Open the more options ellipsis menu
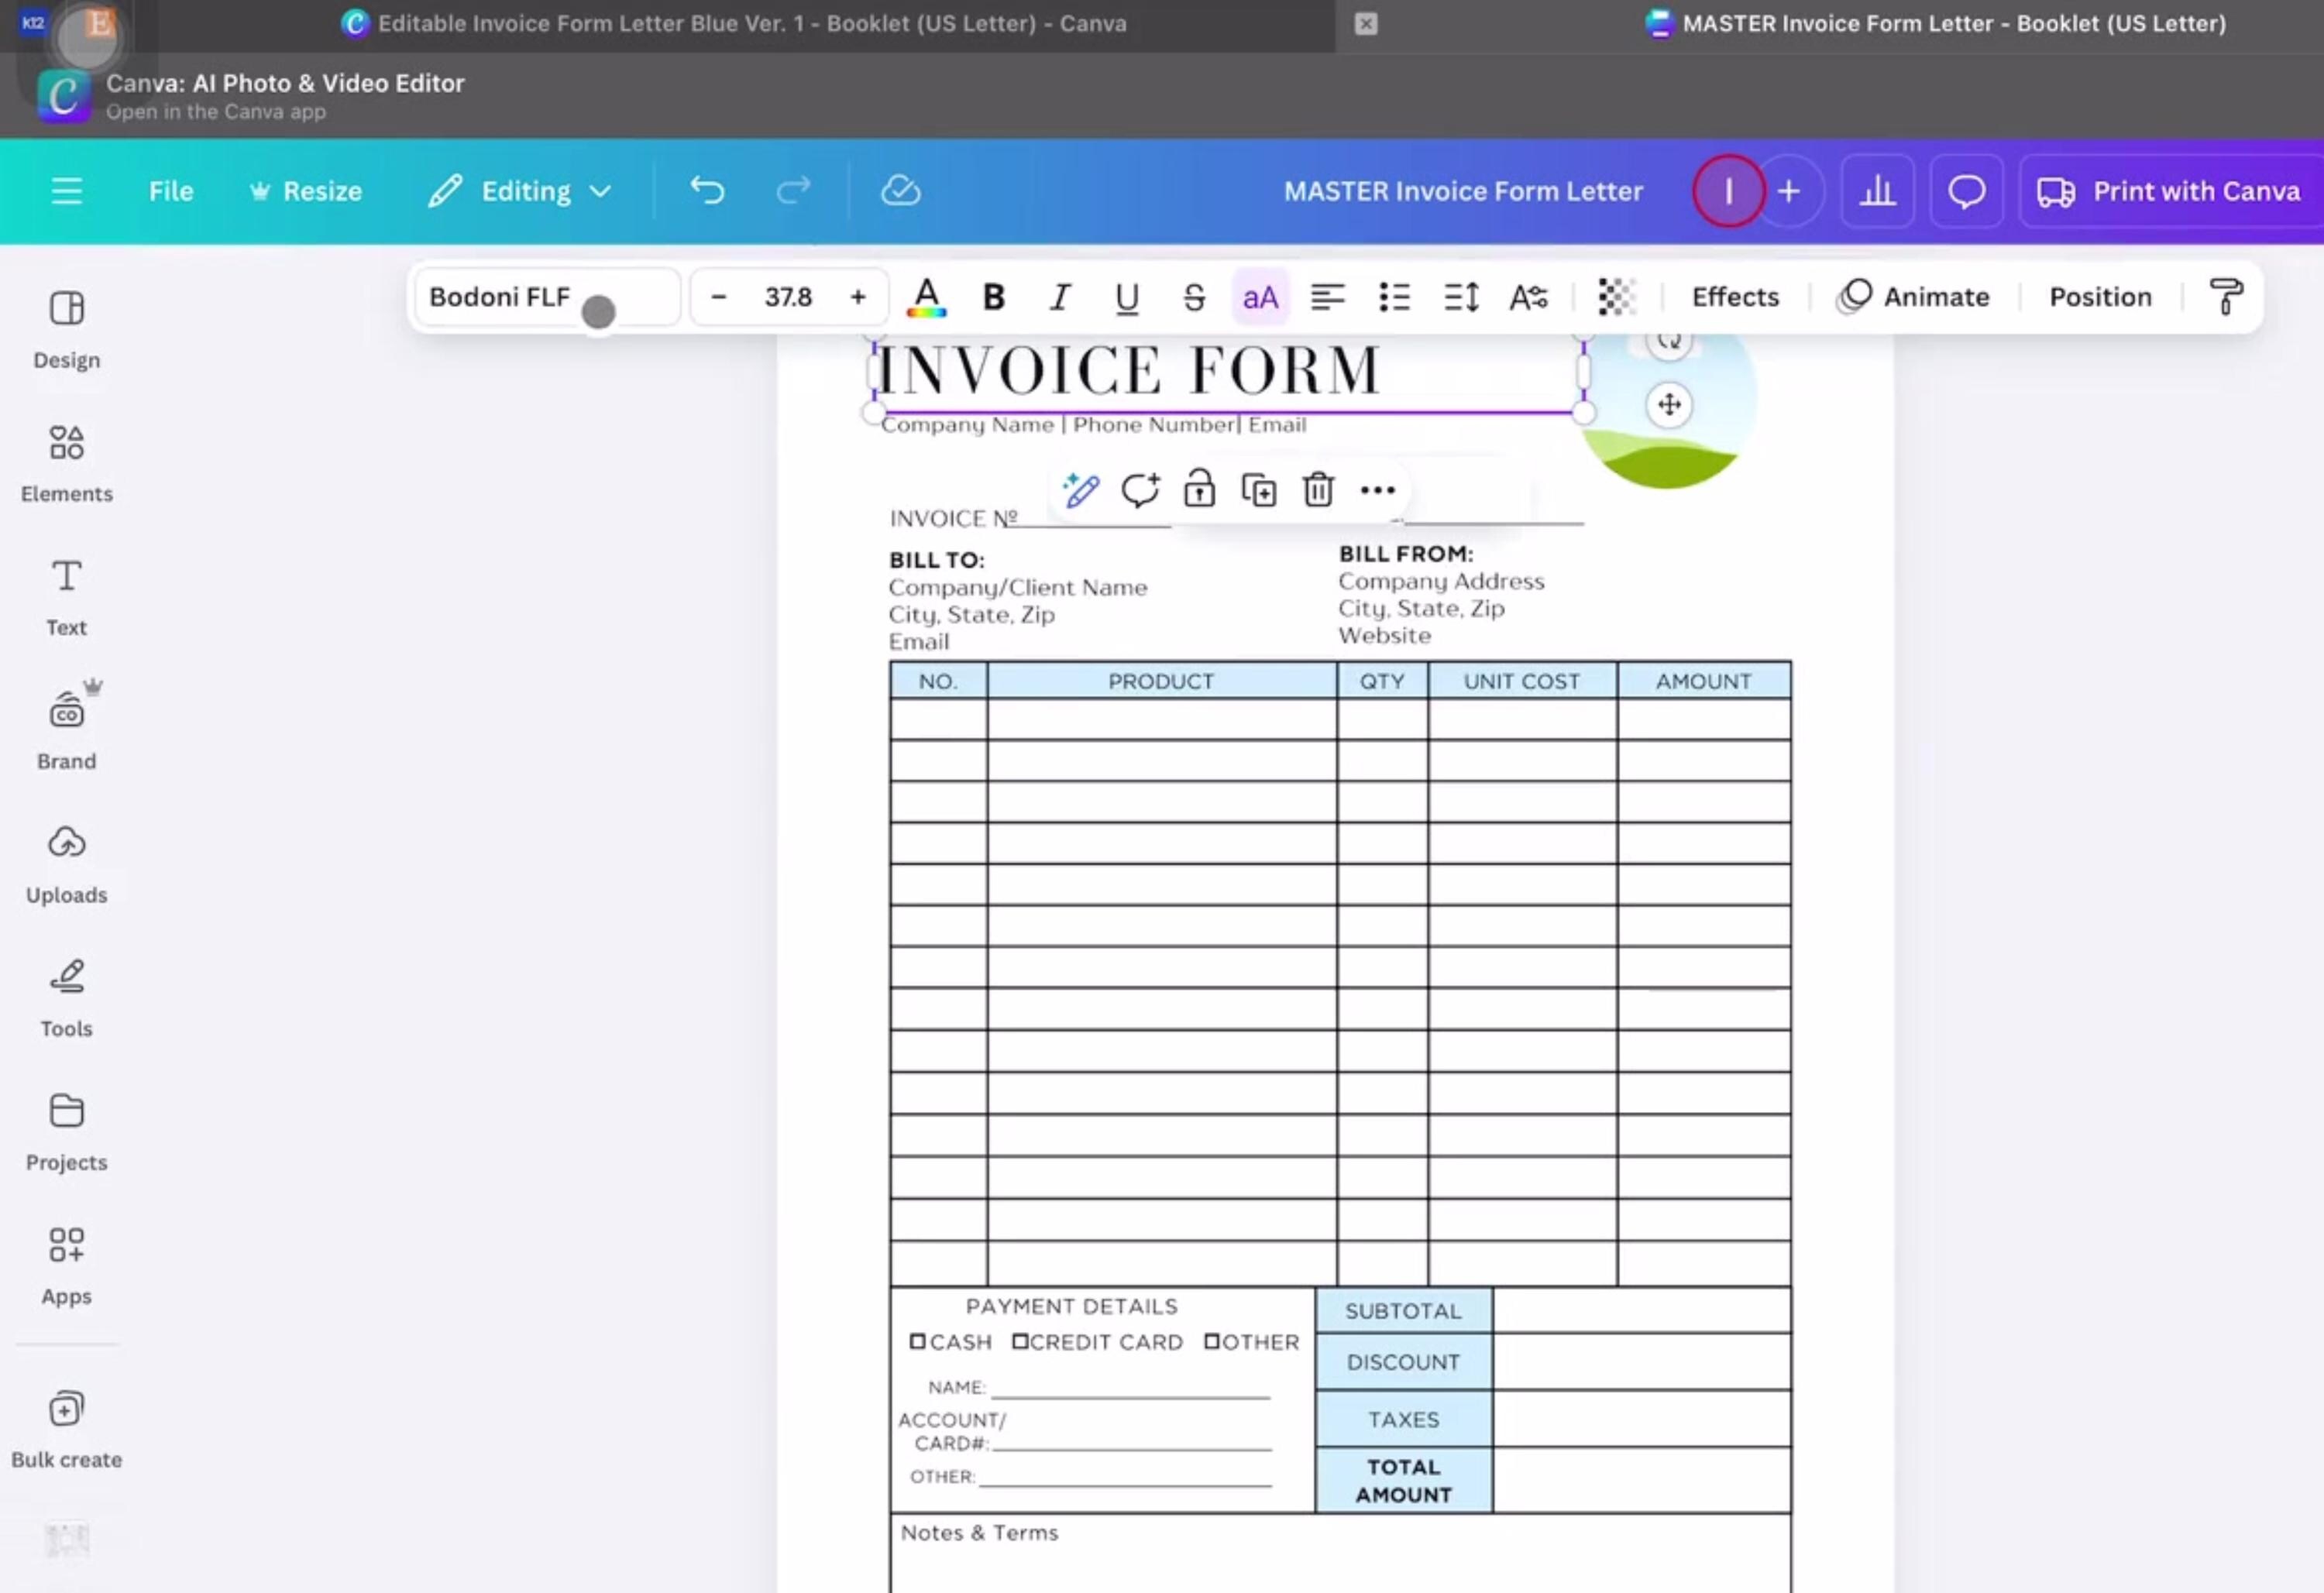 1377,490
